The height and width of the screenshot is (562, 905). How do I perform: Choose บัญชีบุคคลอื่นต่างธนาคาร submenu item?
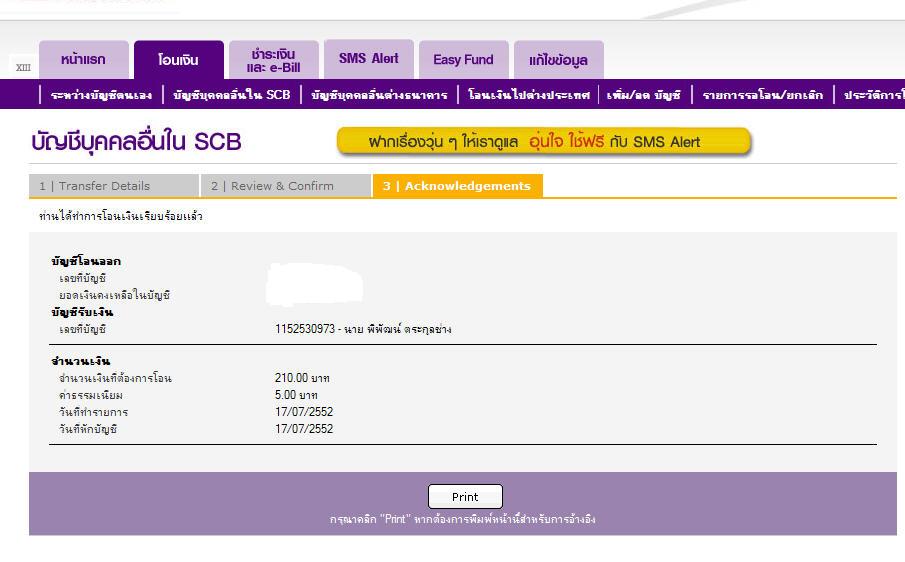tap(379, 95)
